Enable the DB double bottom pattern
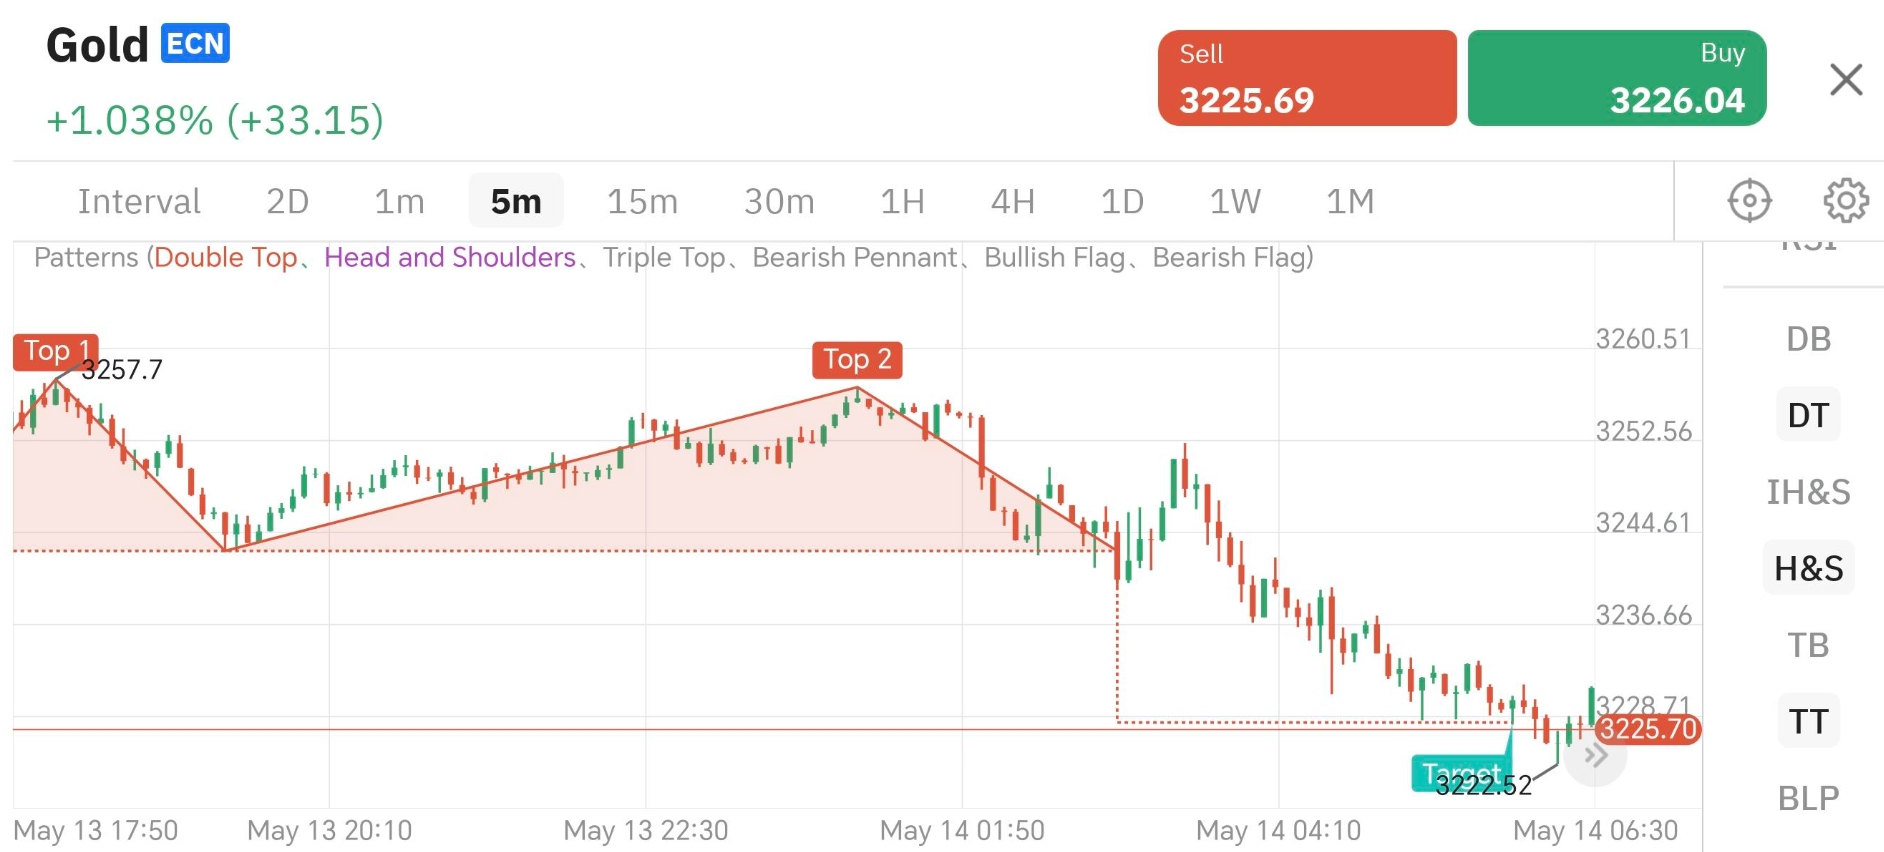The image size is (1884, 852). pos(1808,339)
